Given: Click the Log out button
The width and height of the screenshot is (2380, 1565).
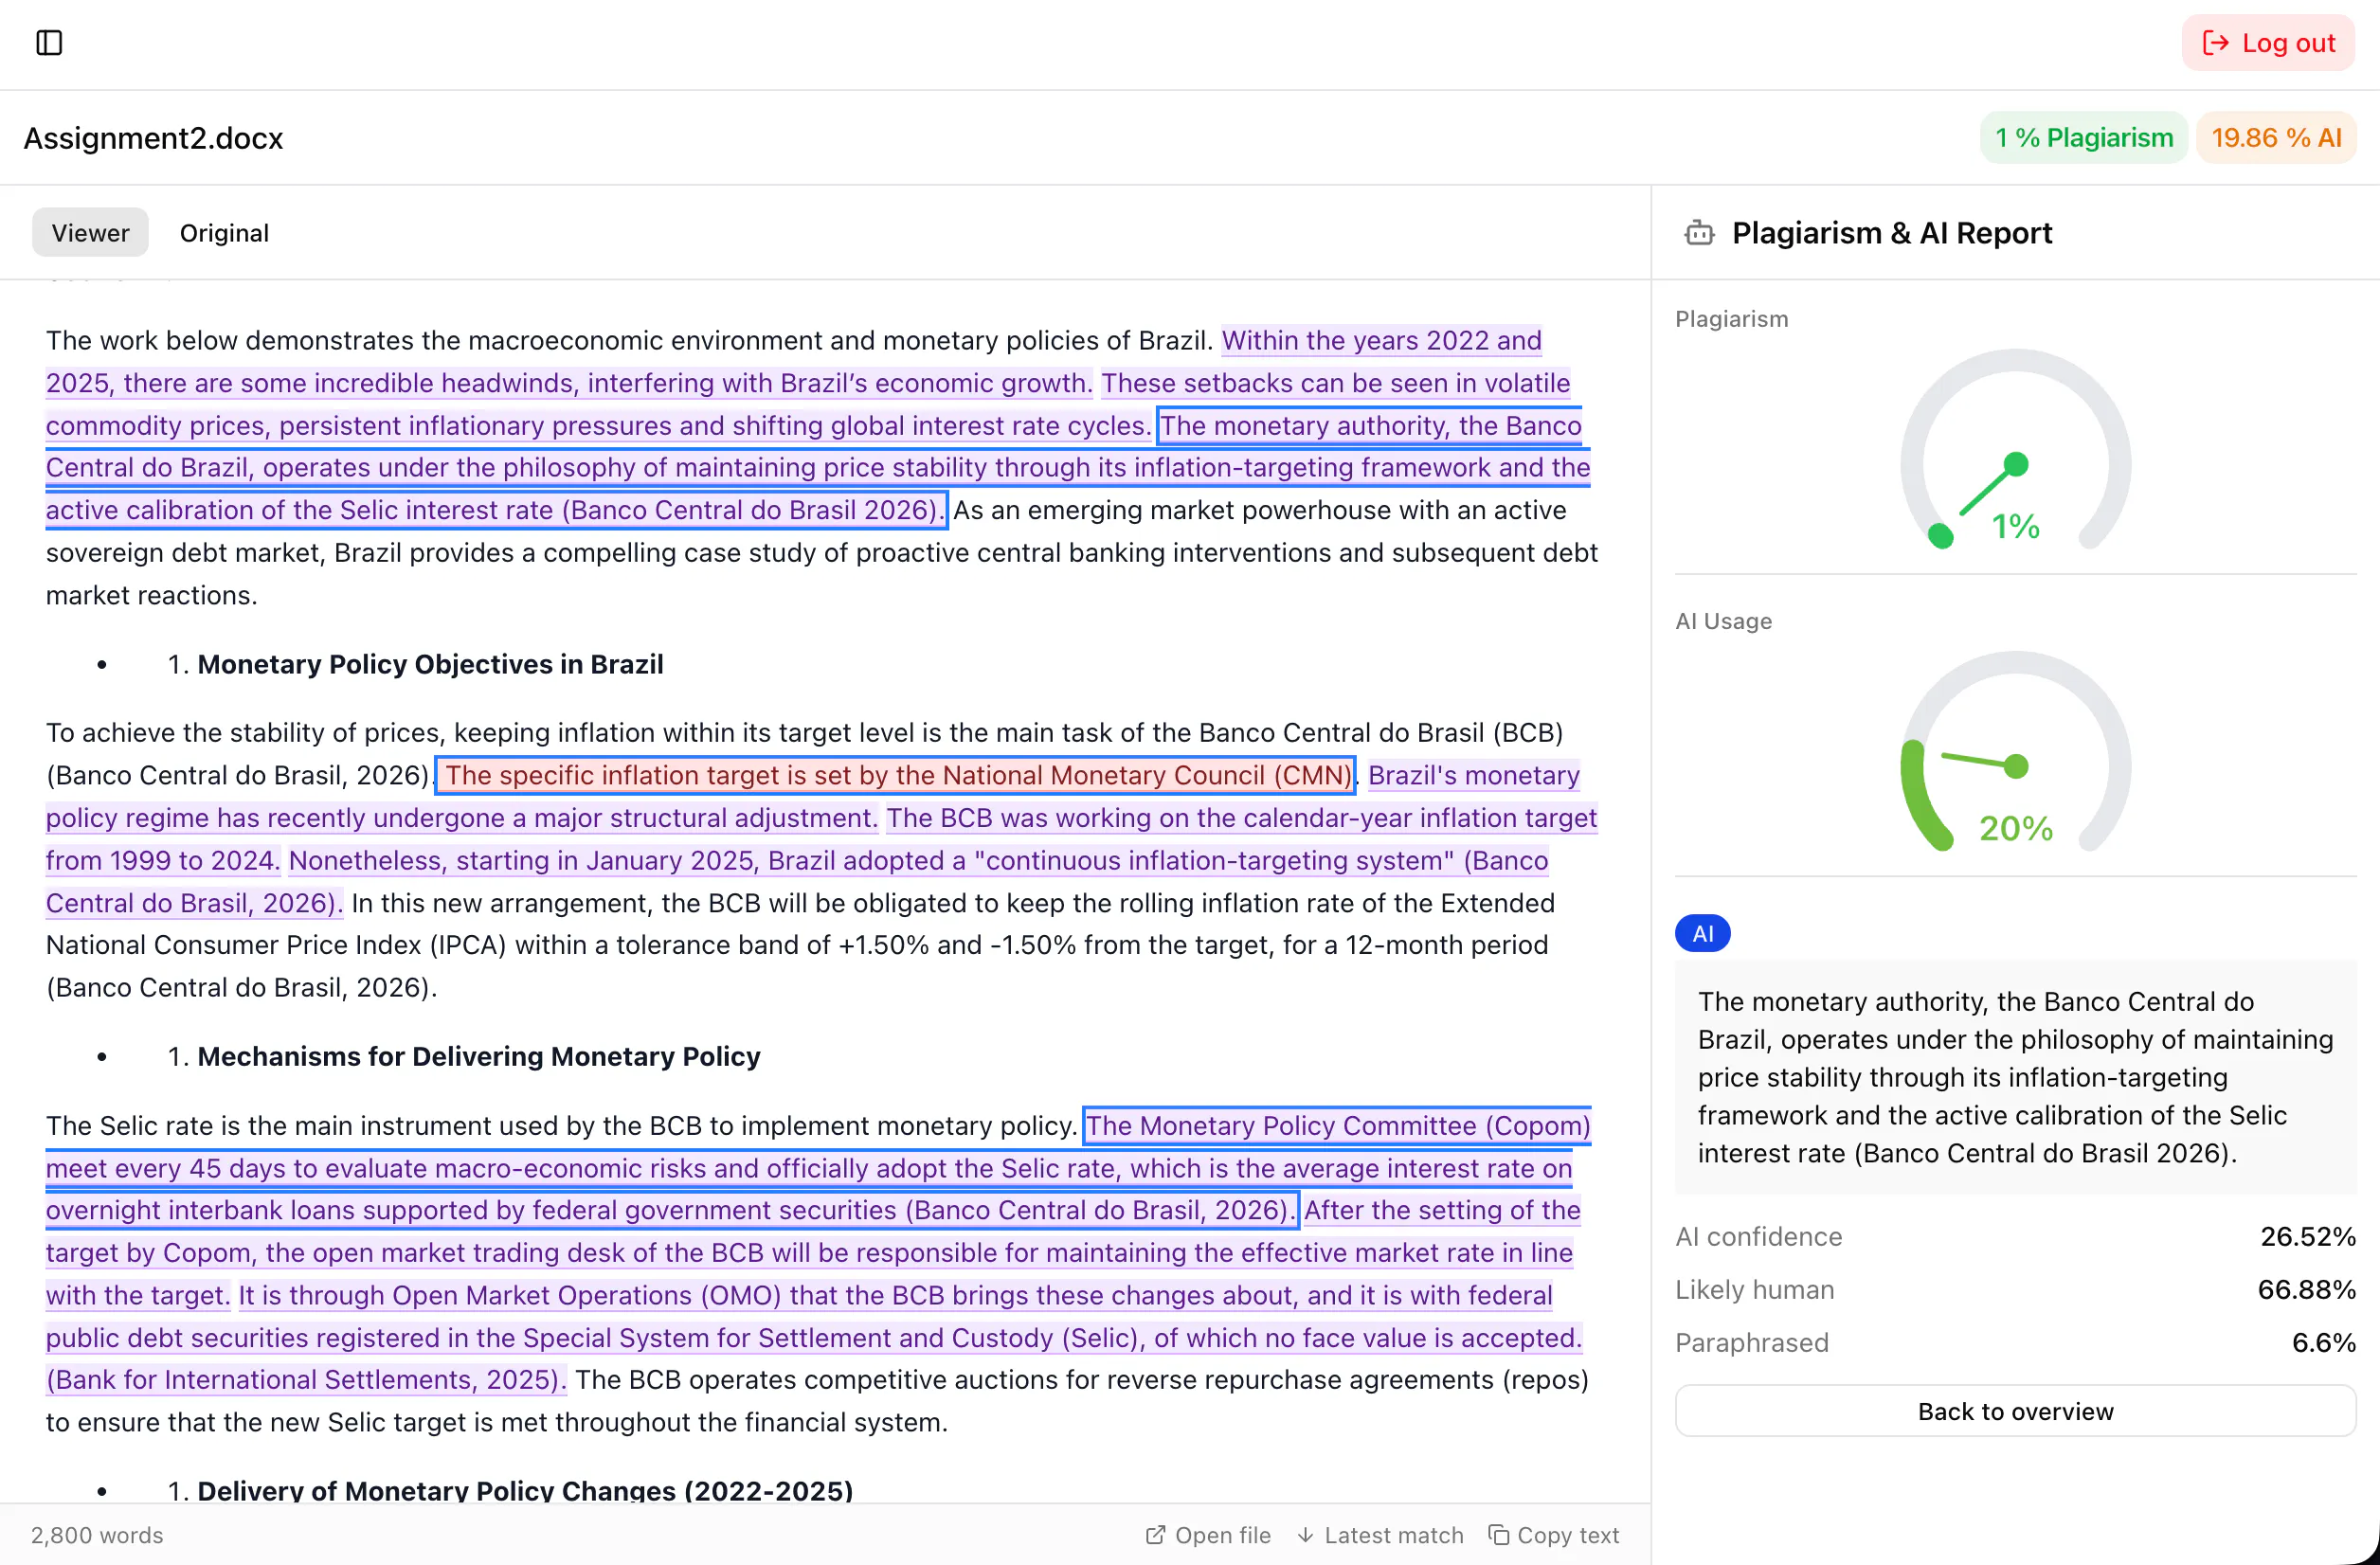Looking at the screenshot, I should (2267, 43).
